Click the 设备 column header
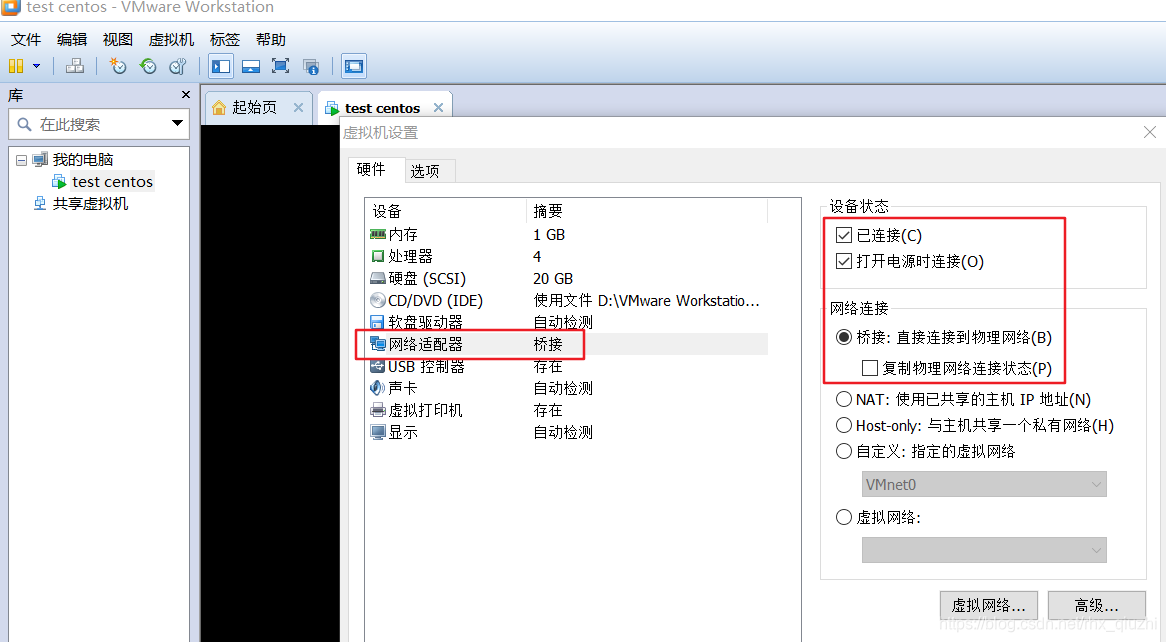 pos(447,211)
